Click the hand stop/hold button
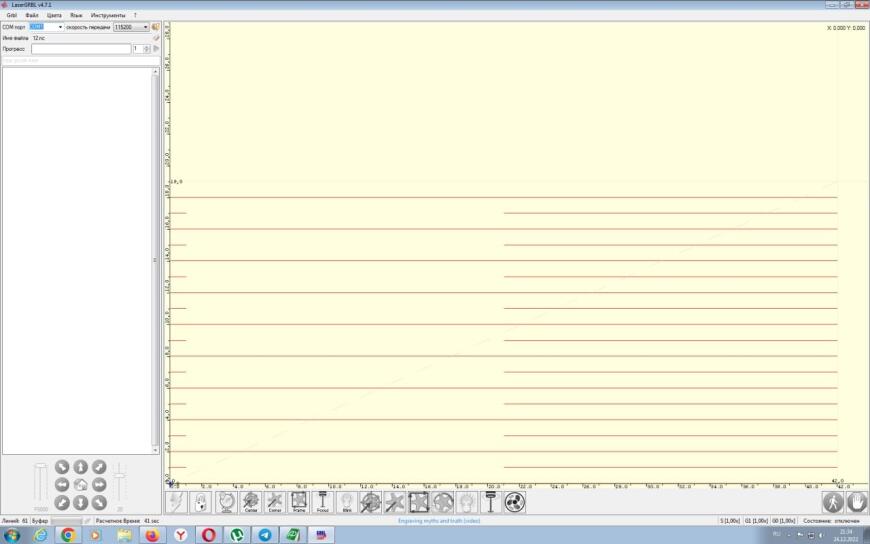The image size is (870, 544). tap(857, 502)
